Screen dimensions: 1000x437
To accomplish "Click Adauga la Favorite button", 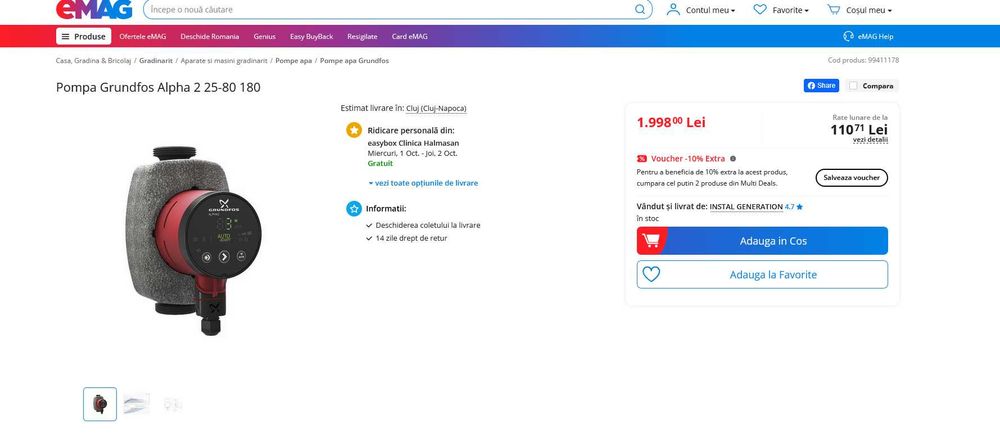I will click(762, 274).
